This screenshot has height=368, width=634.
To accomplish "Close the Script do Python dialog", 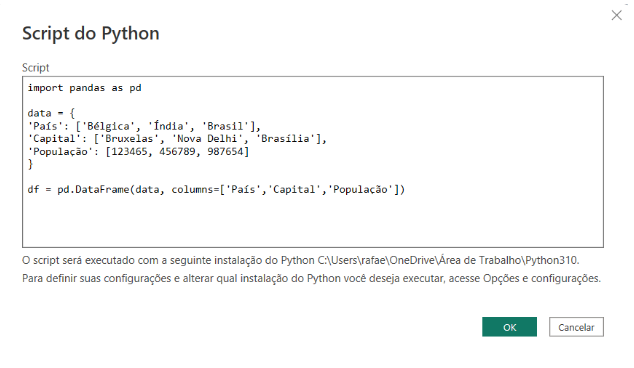I will tap(616, 15).
